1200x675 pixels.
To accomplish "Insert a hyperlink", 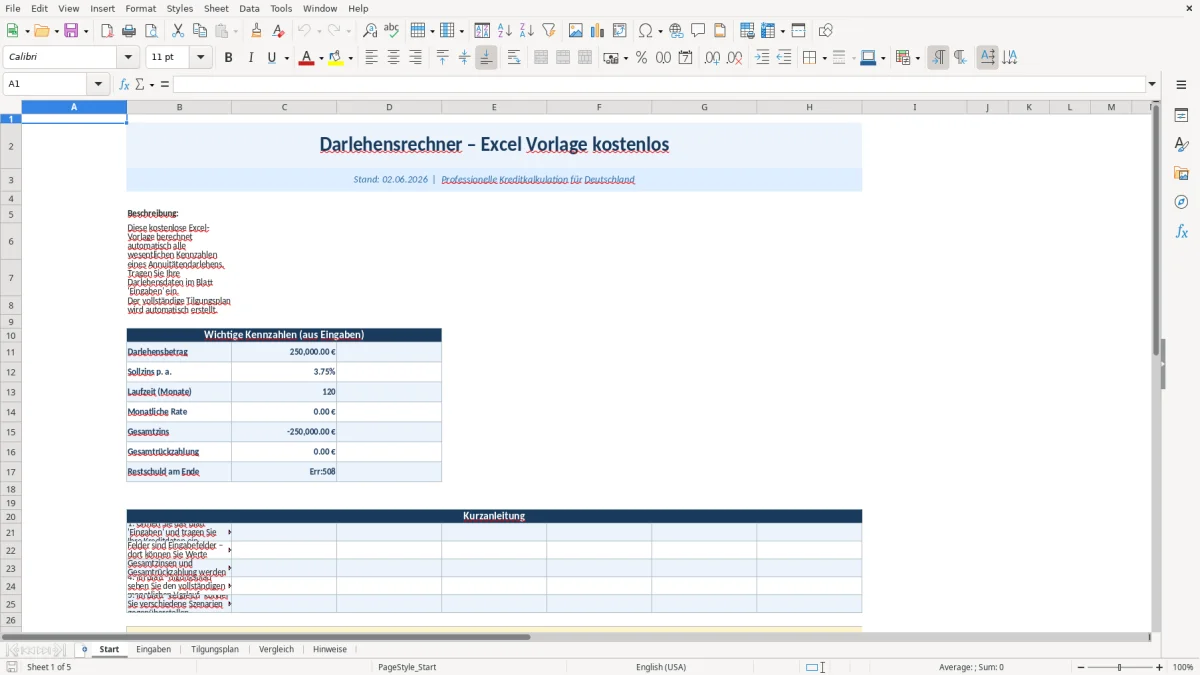I will (x=676, y=31).
